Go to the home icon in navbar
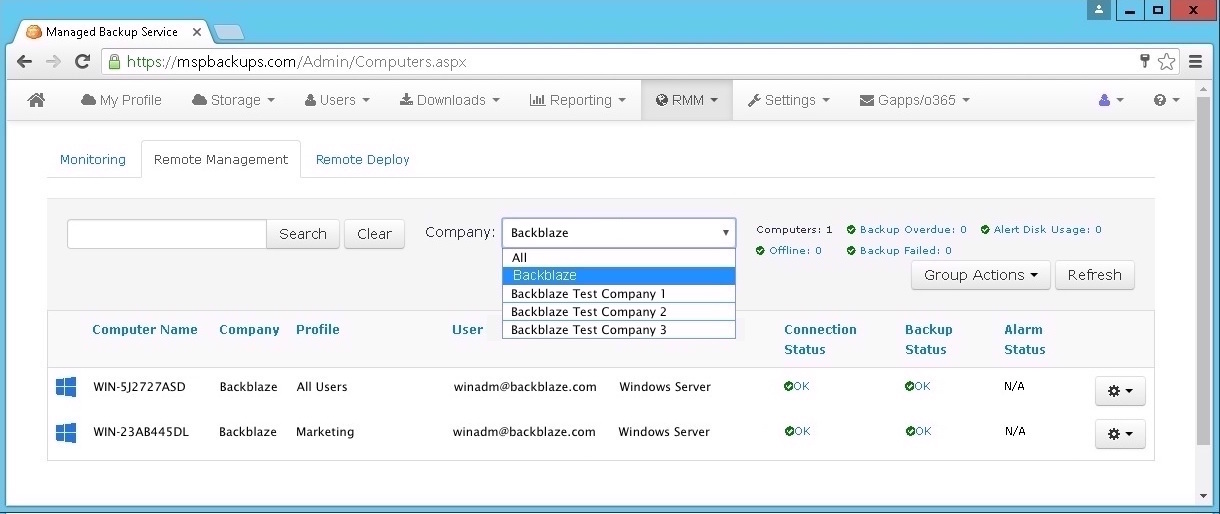The height and width of the screenshot is (514, 1220). pos(37,100)
